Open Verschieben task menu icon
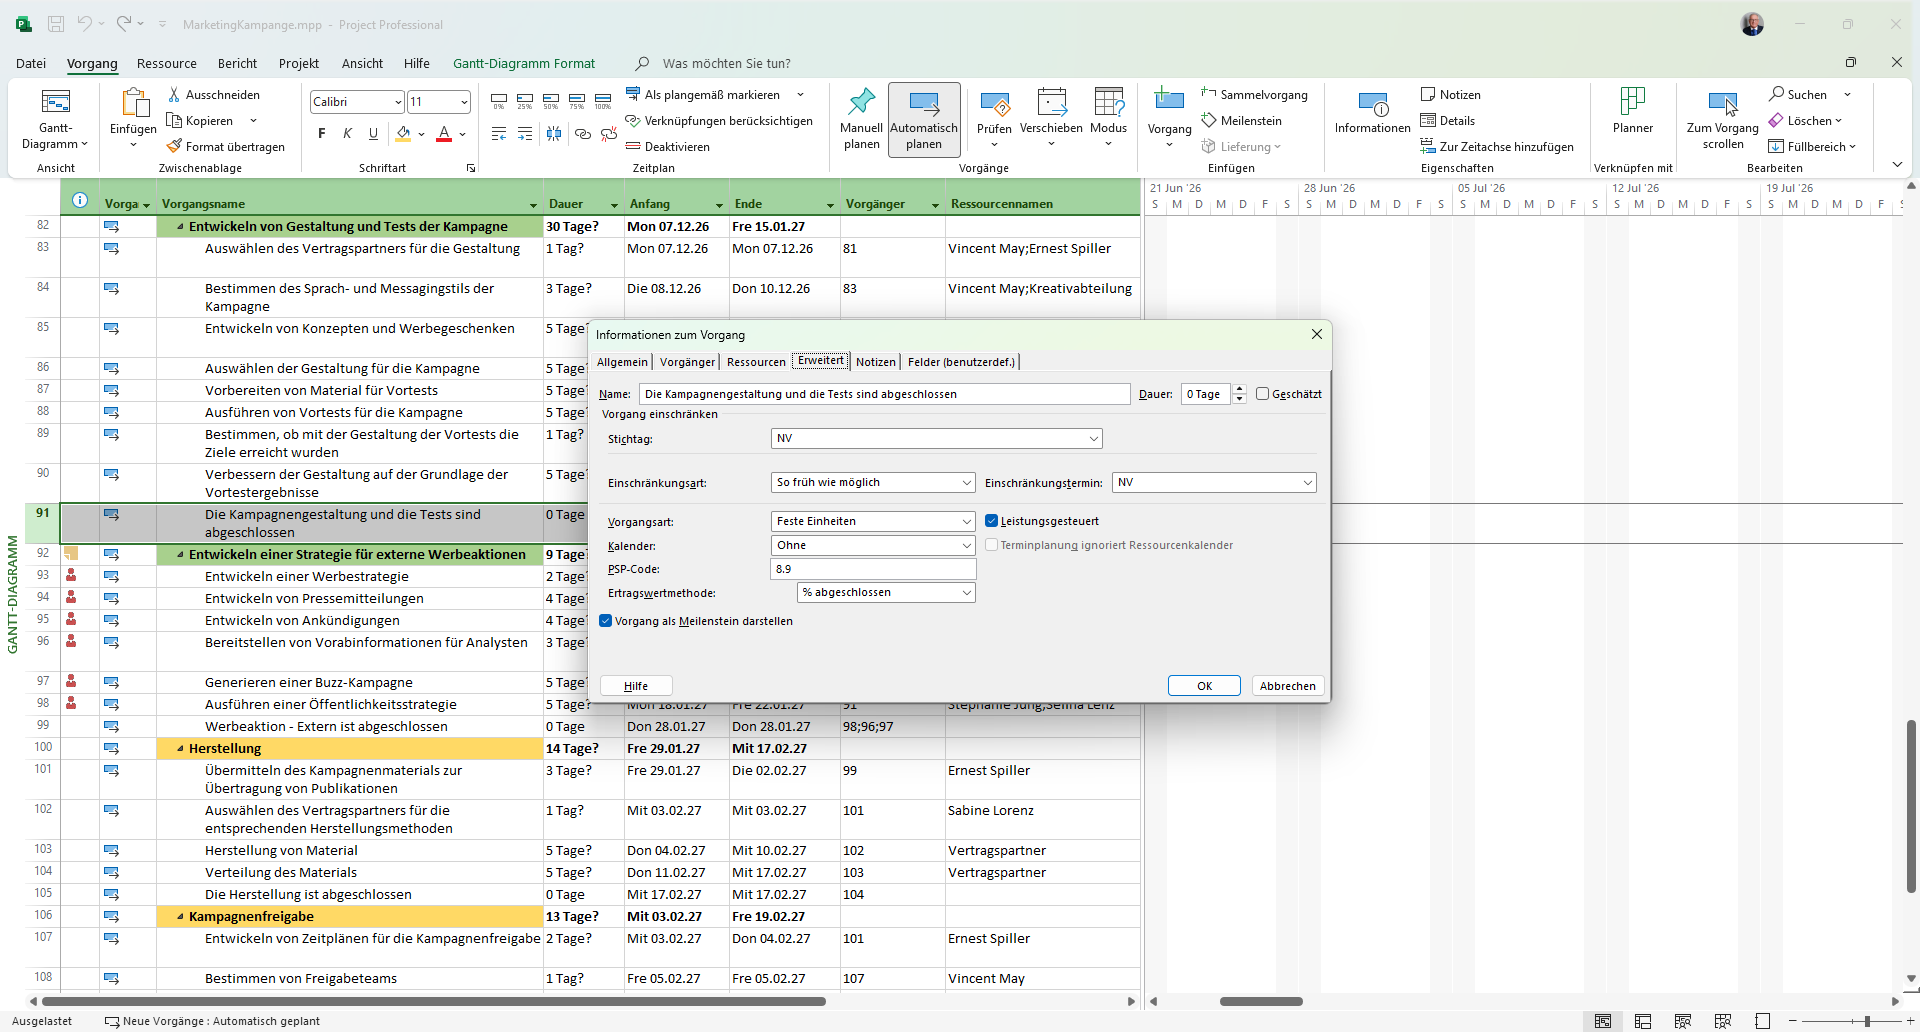1920x1032 pixels. [1051, 102]
